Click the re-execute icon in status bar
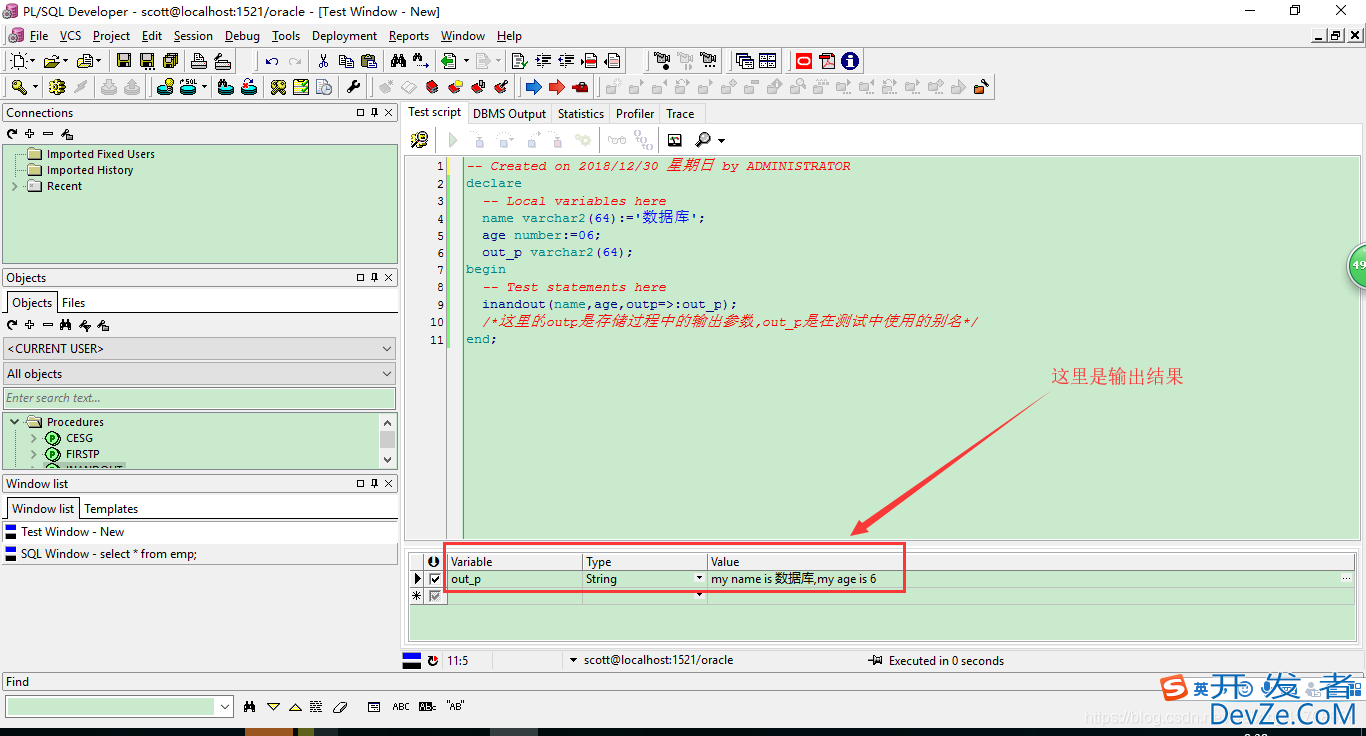 pyautogui.click(x=433, y=661)
